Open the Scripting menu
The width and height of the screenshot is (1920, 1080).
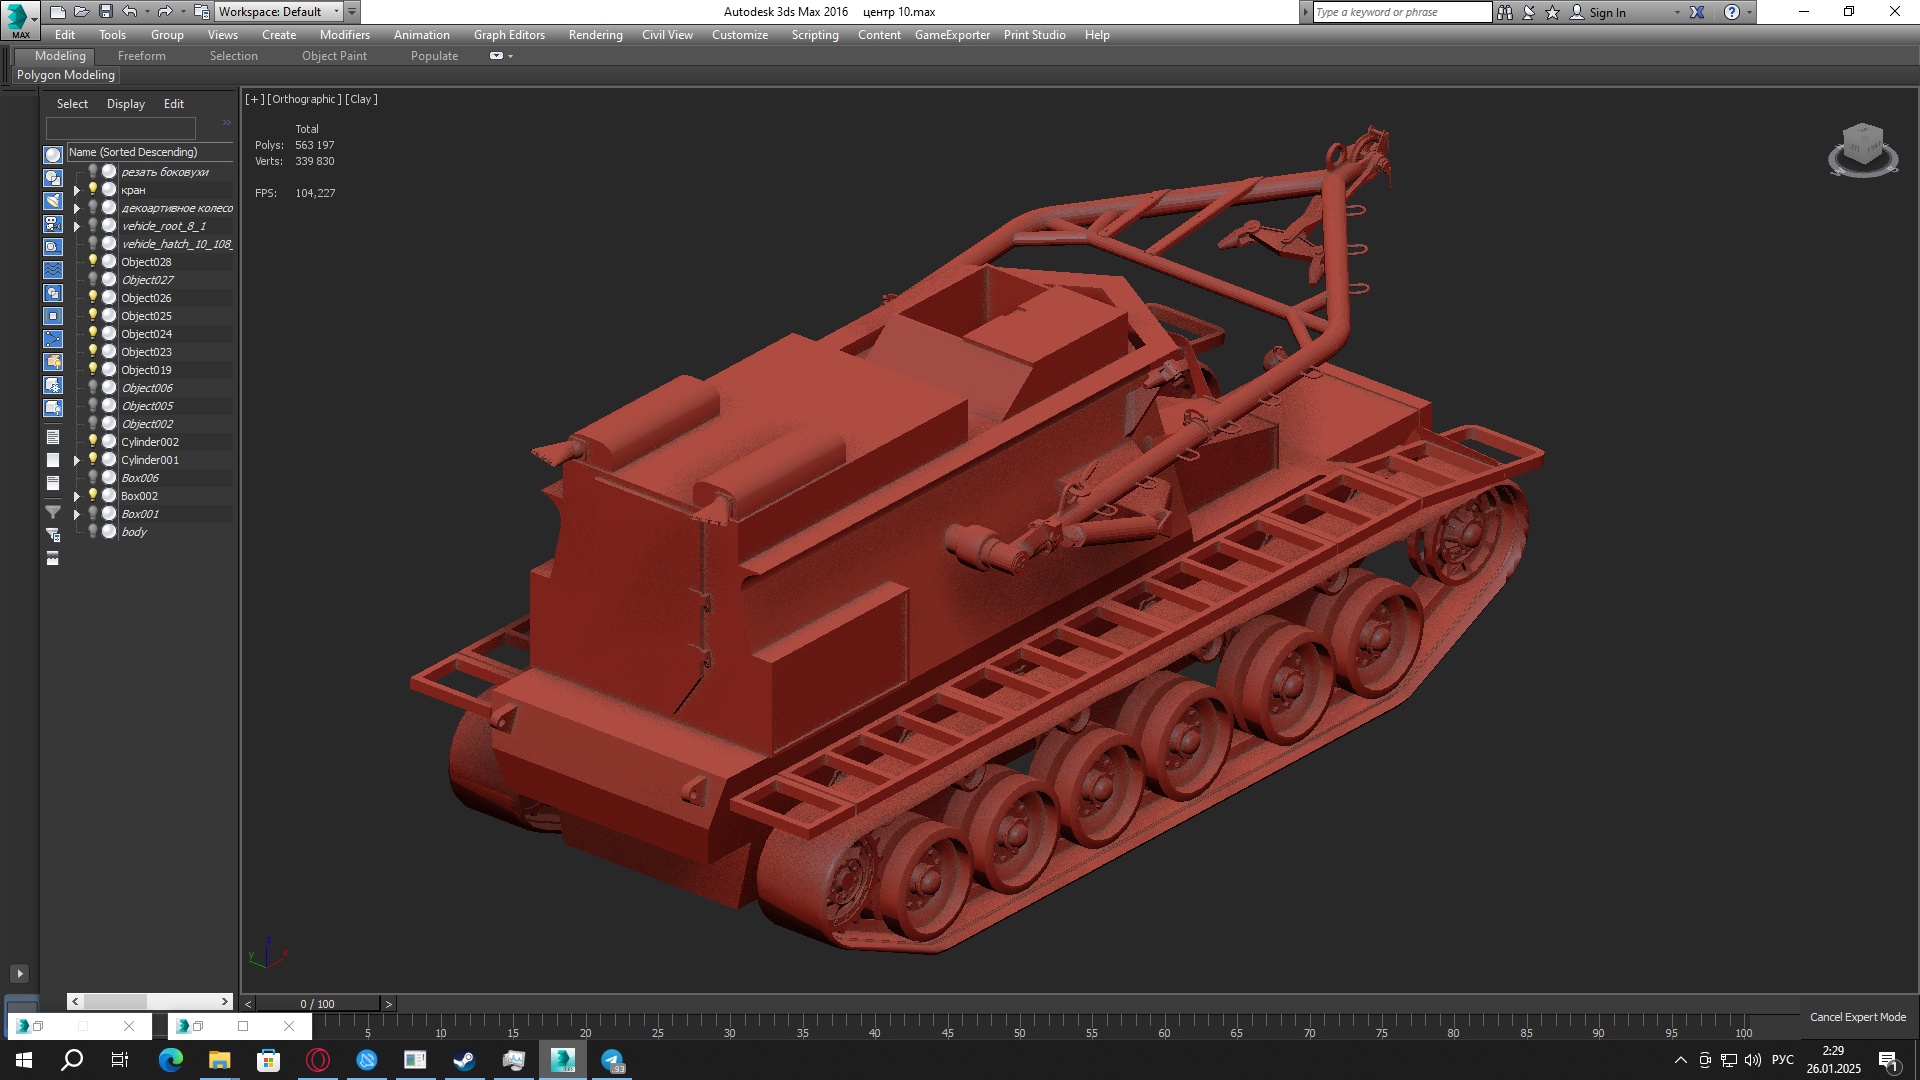pos(815,35)
